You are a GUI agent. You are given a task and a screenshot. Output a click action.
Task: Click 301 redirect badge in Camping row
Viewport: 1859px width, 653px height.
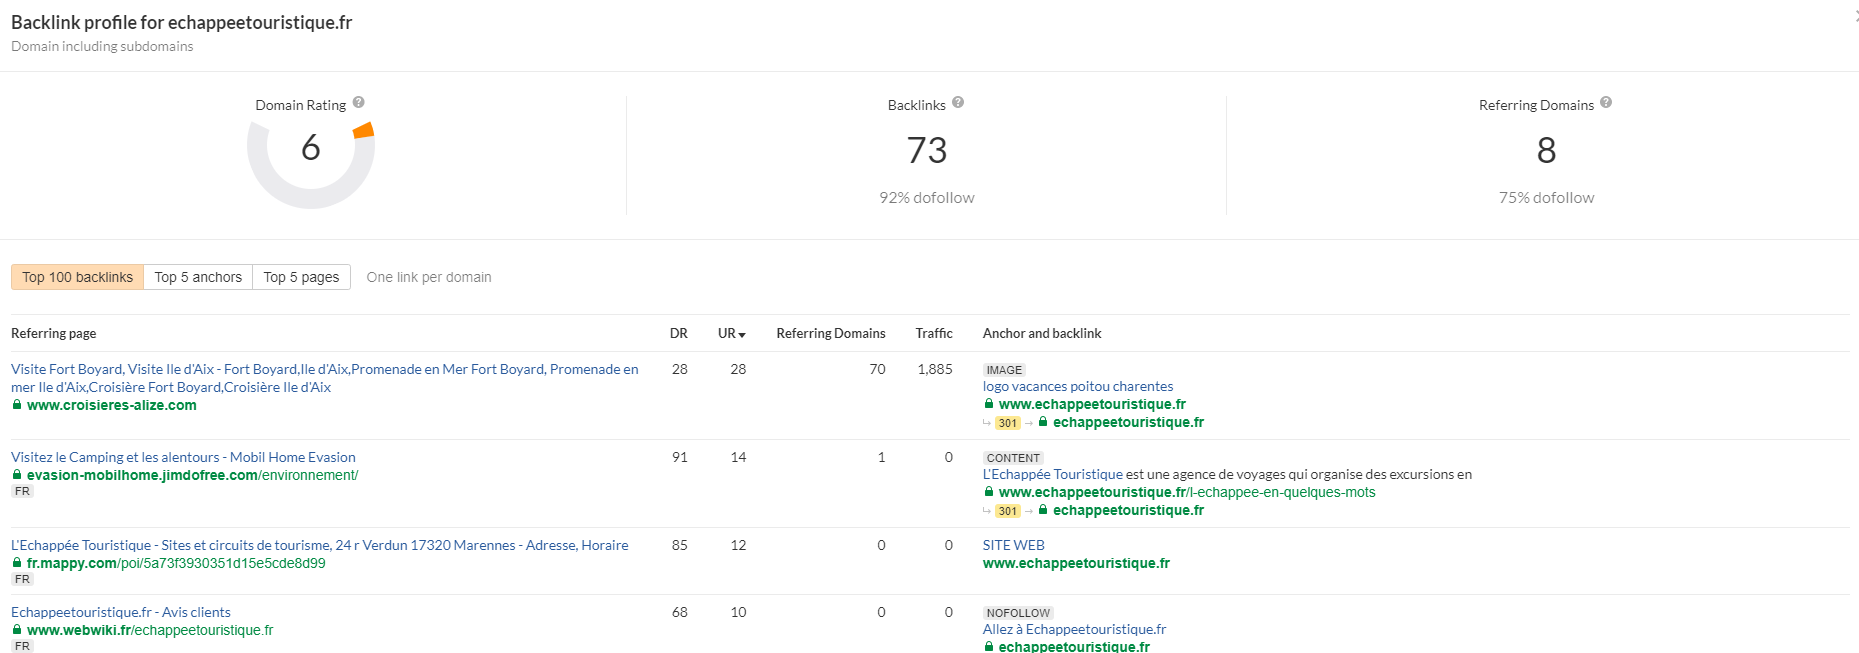[1007, 511]
